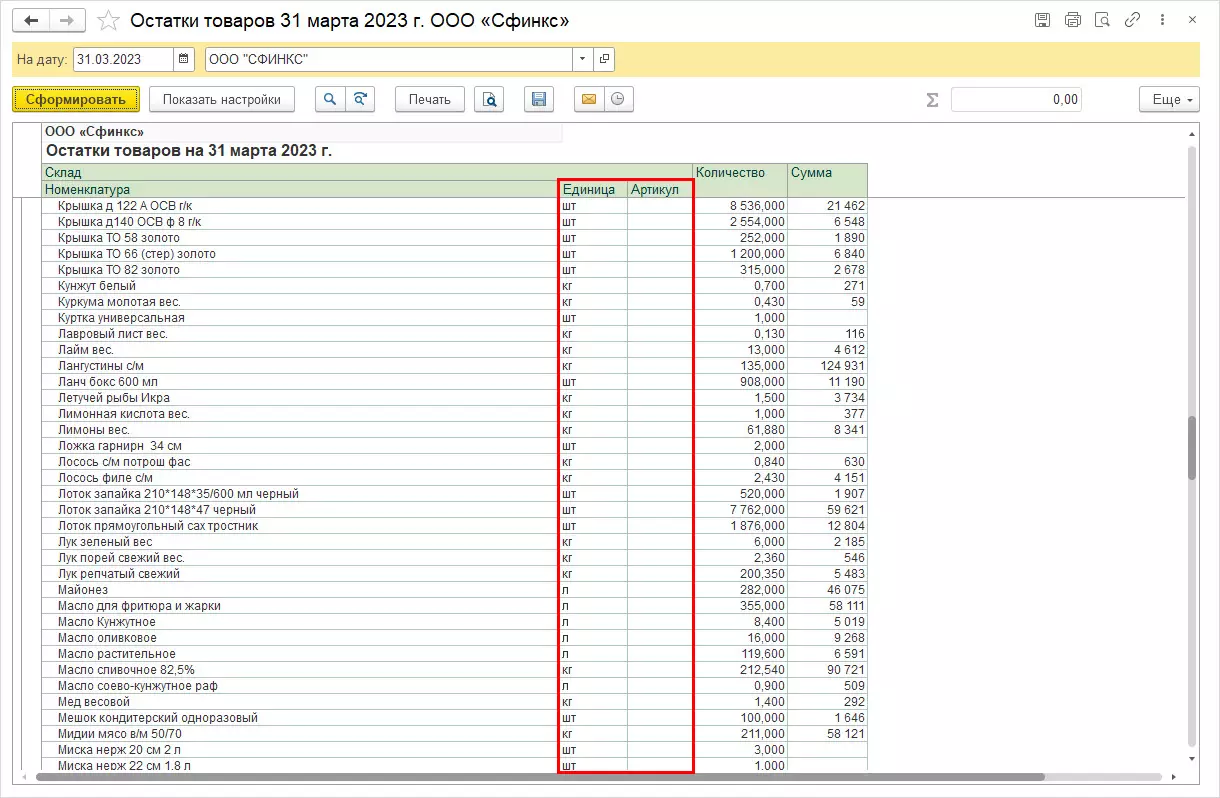
Task: Click the Показать настройки button
Action: click(222, 99)
